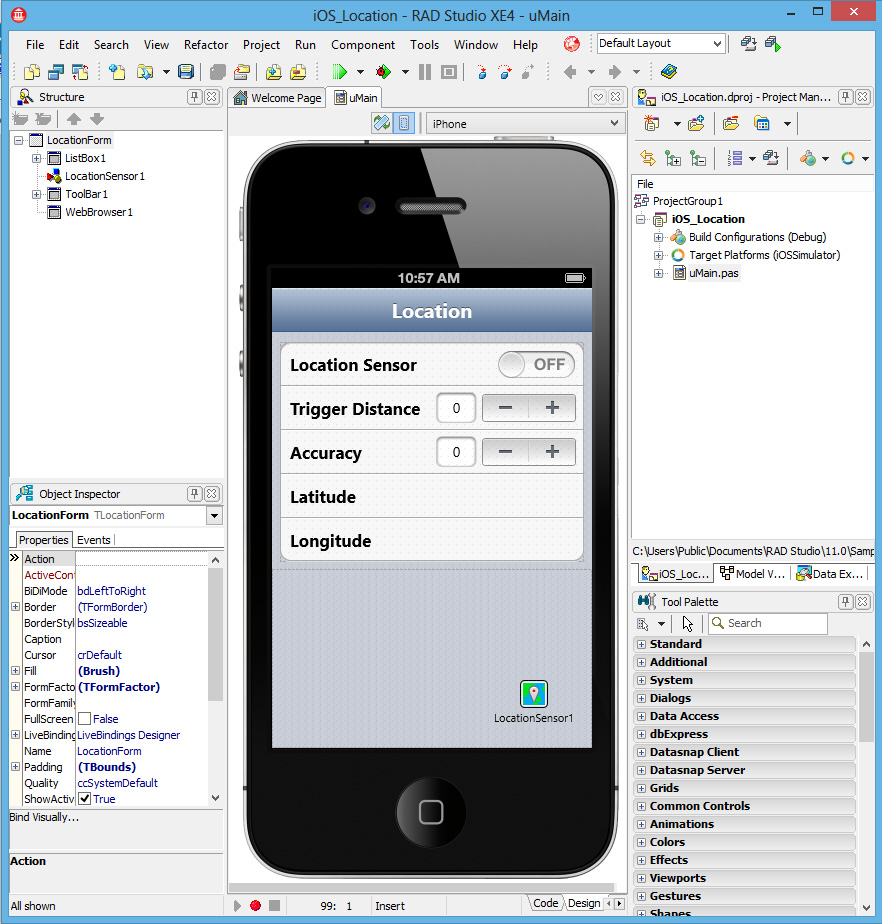882x924 pixels.
Task: Click the Program Reset stop icon
Action: pyautogui.click(x=449, y=72)
